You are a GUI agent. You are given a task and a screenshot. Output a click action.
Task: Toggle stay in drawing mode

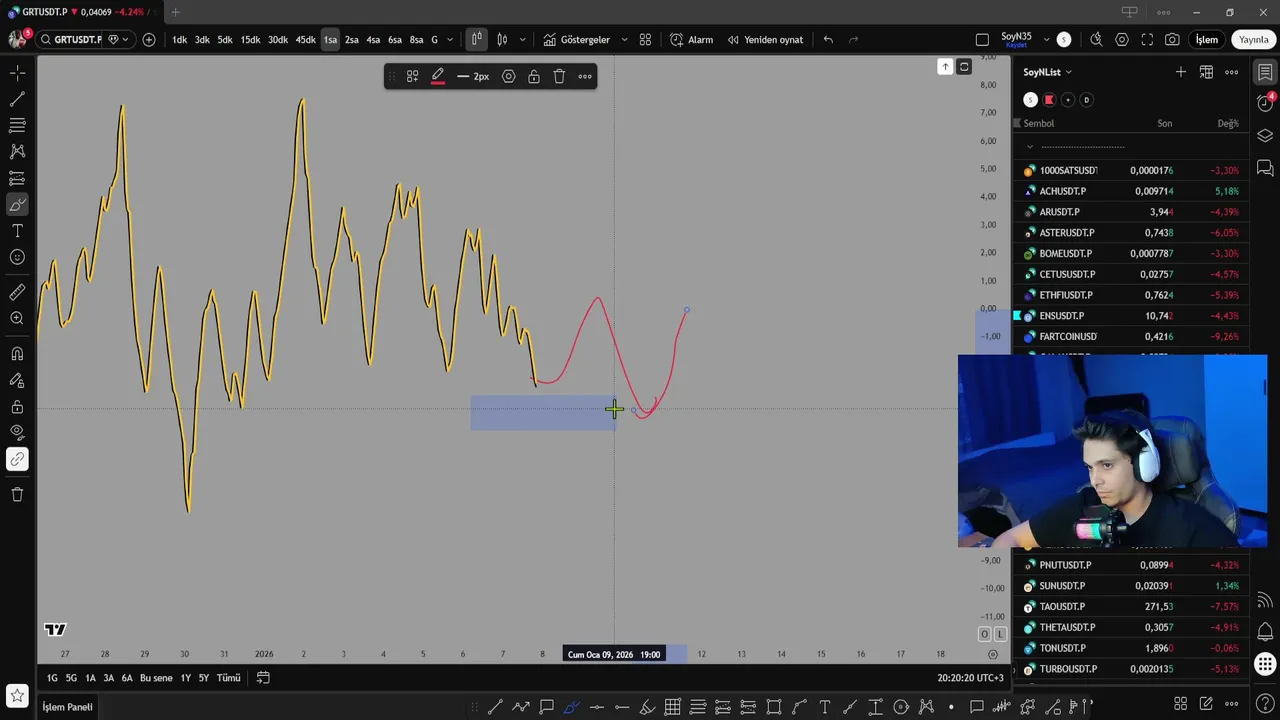click(17, 380)
